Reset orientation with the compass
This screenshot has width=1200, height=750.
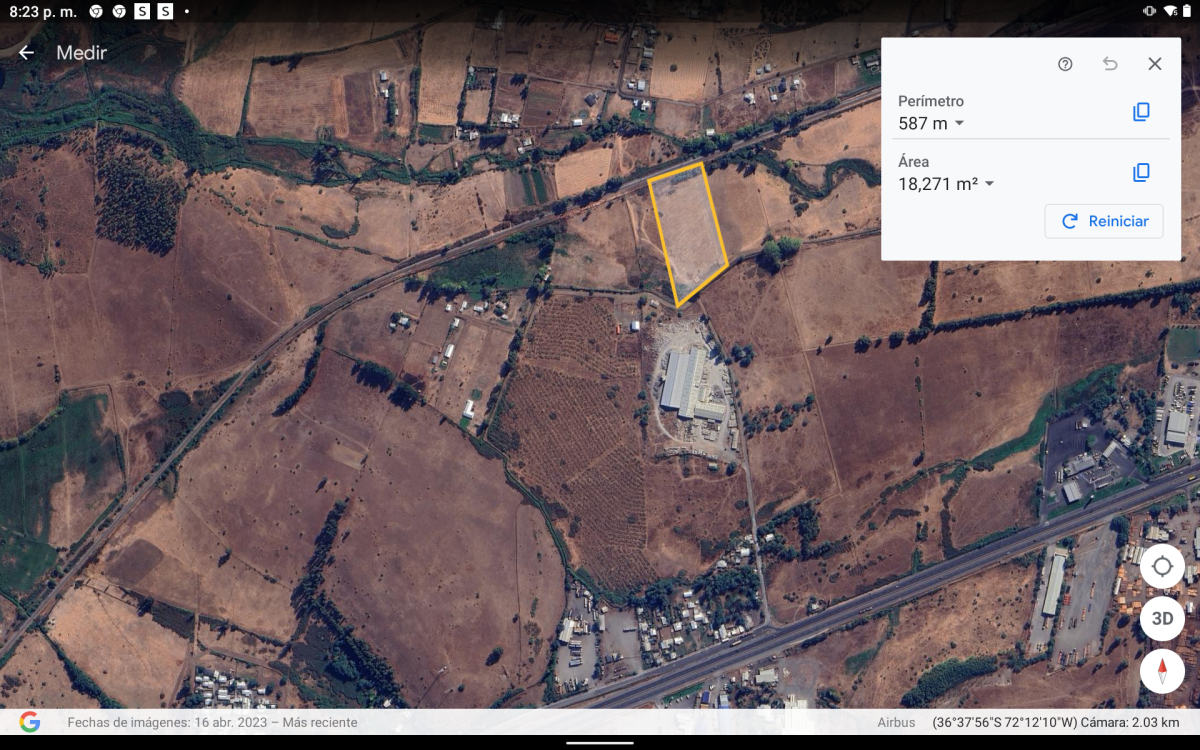(1162, 670)
